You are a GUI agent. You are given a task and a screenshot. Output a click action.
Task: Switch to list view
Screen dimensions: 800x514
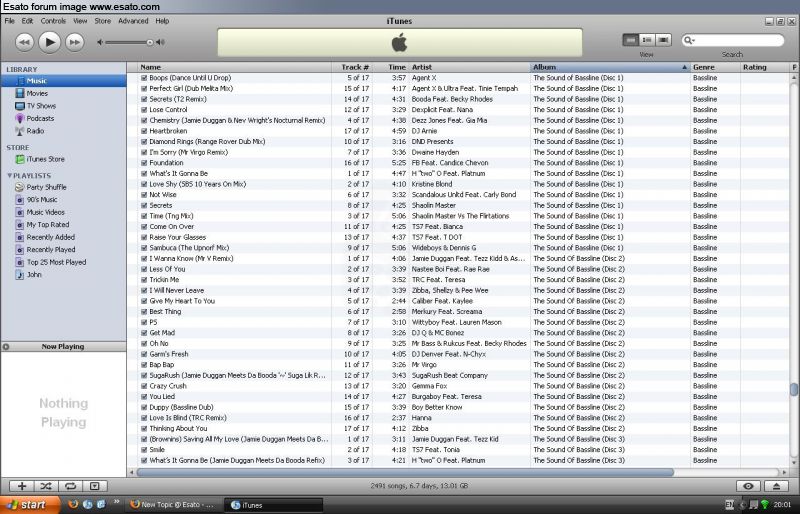631,40
